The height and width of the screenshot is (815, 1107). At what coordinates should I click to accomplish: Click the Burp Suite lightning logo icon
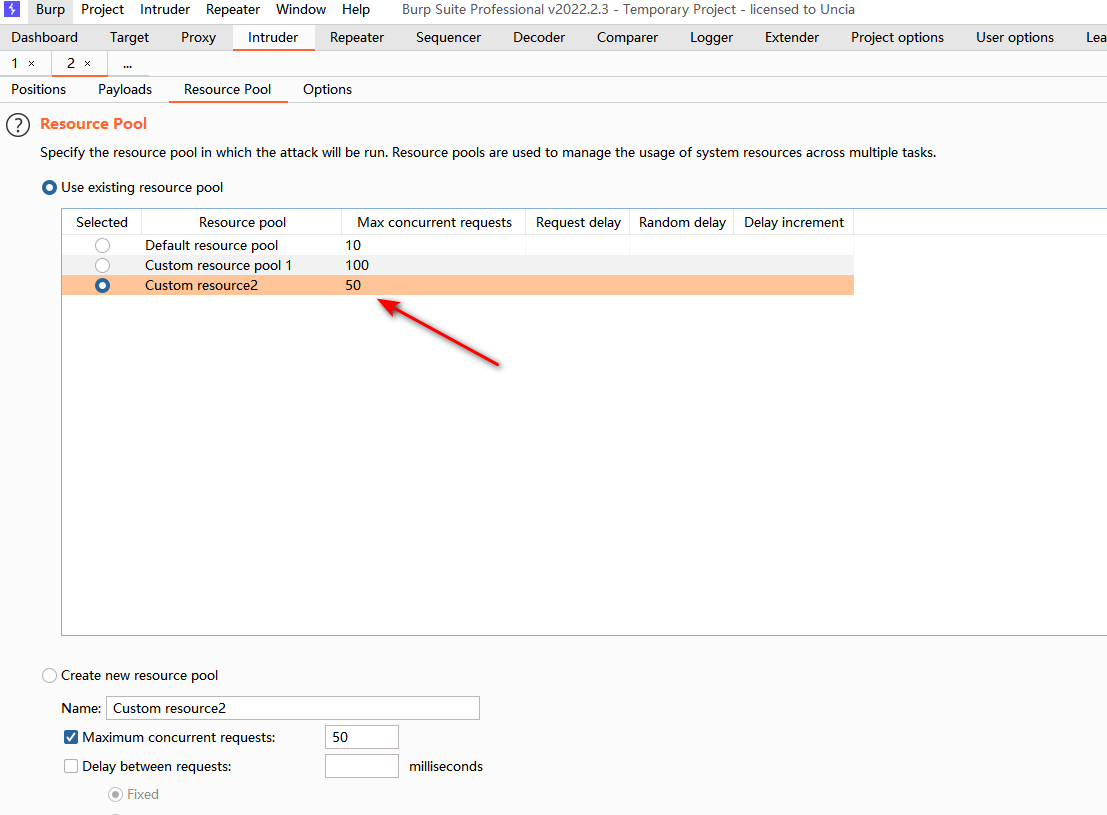coord(12,9)
